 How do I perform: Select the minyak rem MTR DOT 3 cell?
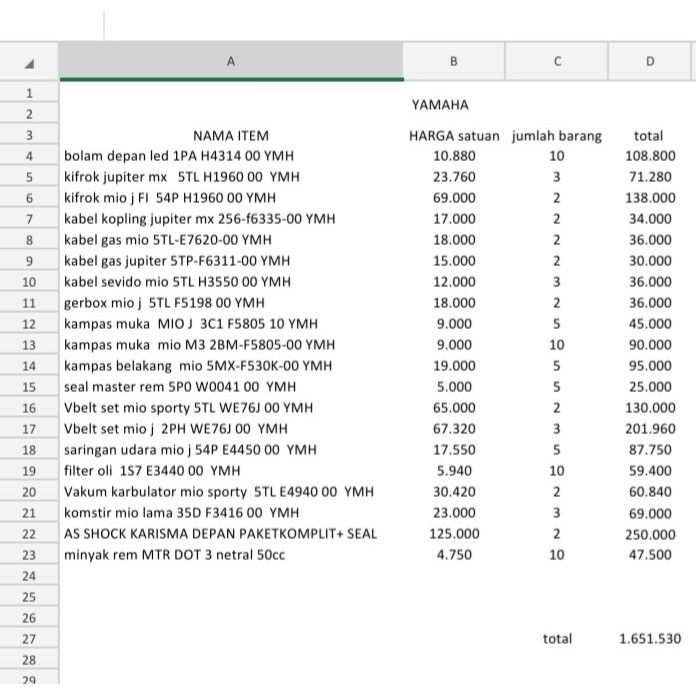click(x=175, y=555)
